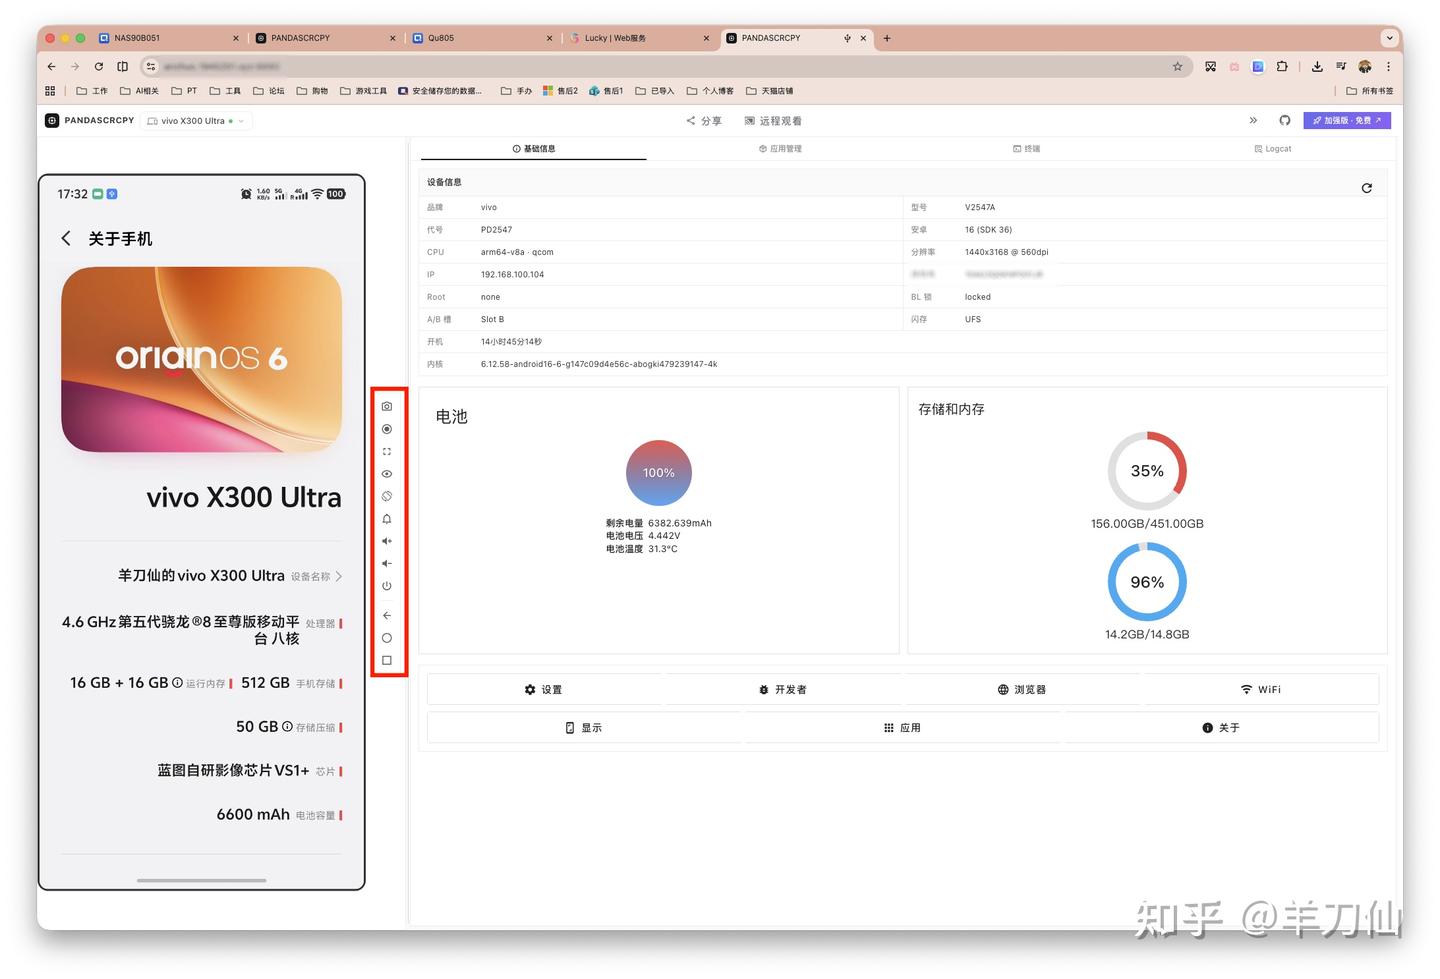Open the browser apps grid icon
This screenshot has height=979, width=1440.
(x=50, y=91)
